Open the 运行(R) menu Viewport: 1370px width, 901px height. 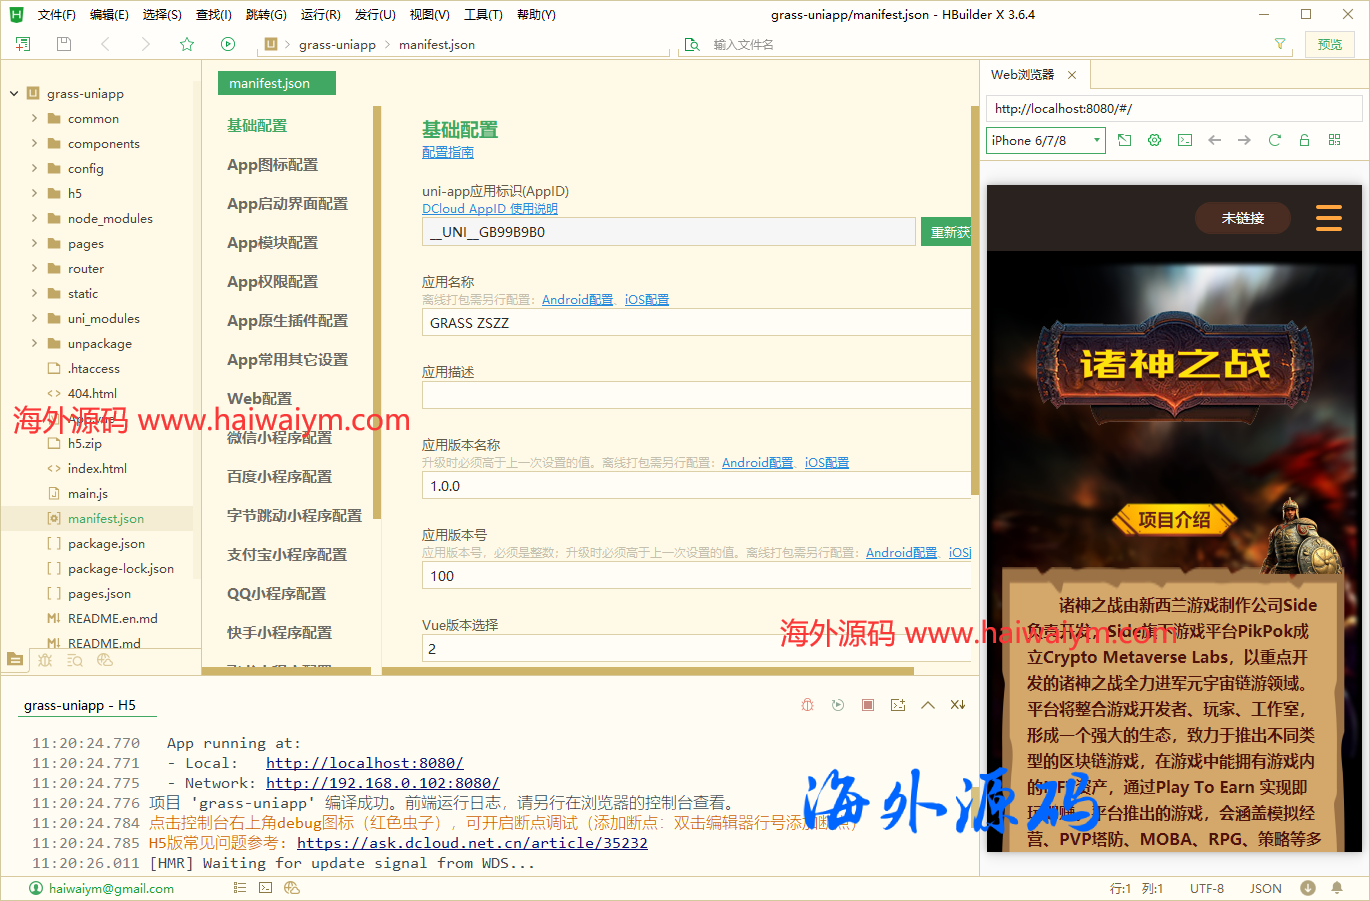coord(320,14)
